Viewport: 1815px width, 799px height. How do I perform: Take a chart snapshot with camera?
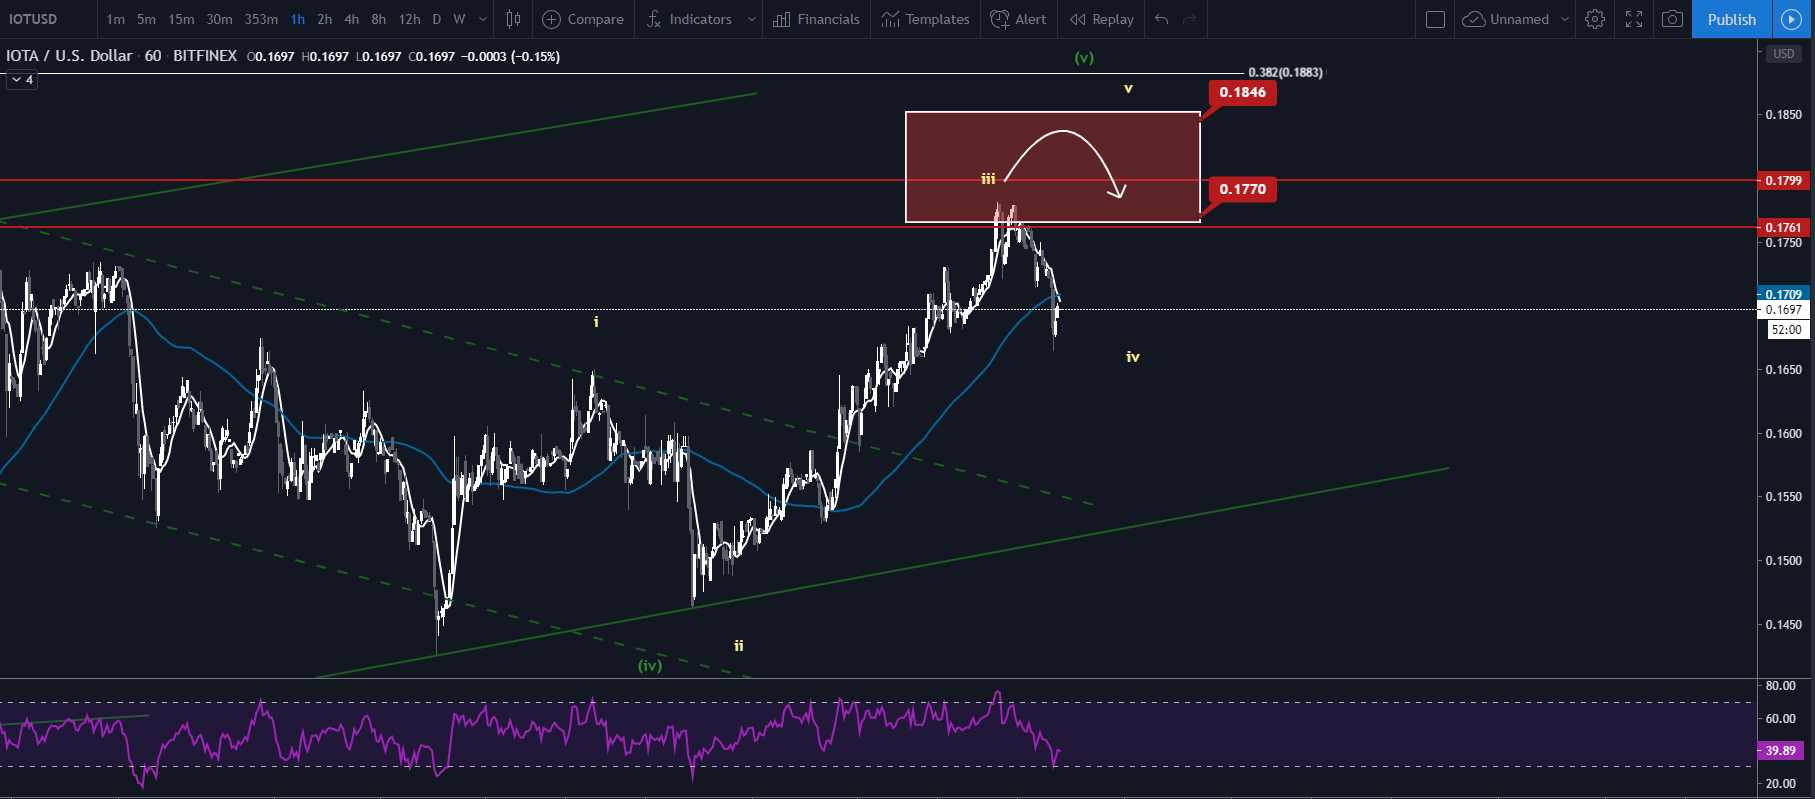pyautogui.click(x=1672, y=19)
